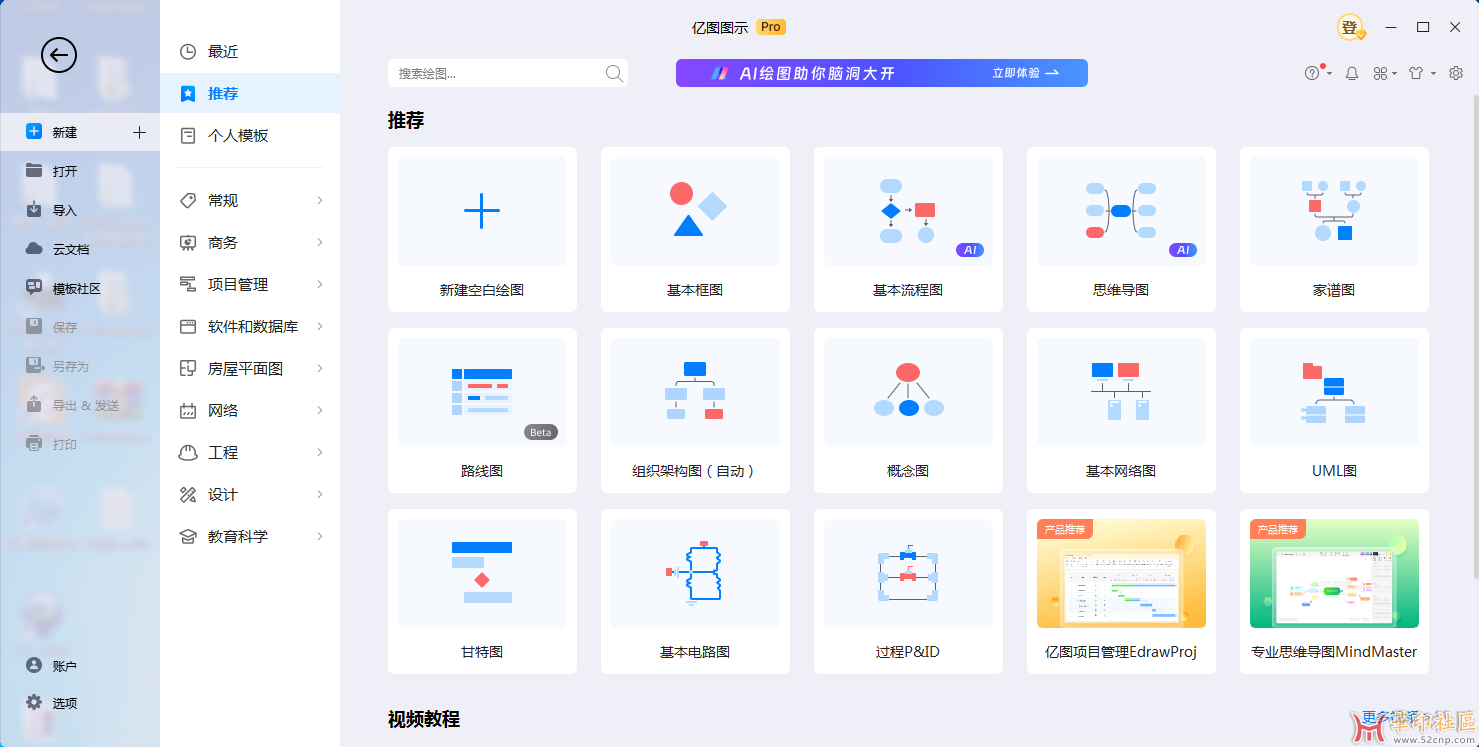
Task: Open the 组织架构图（自动）template
Action: [695, 411]
